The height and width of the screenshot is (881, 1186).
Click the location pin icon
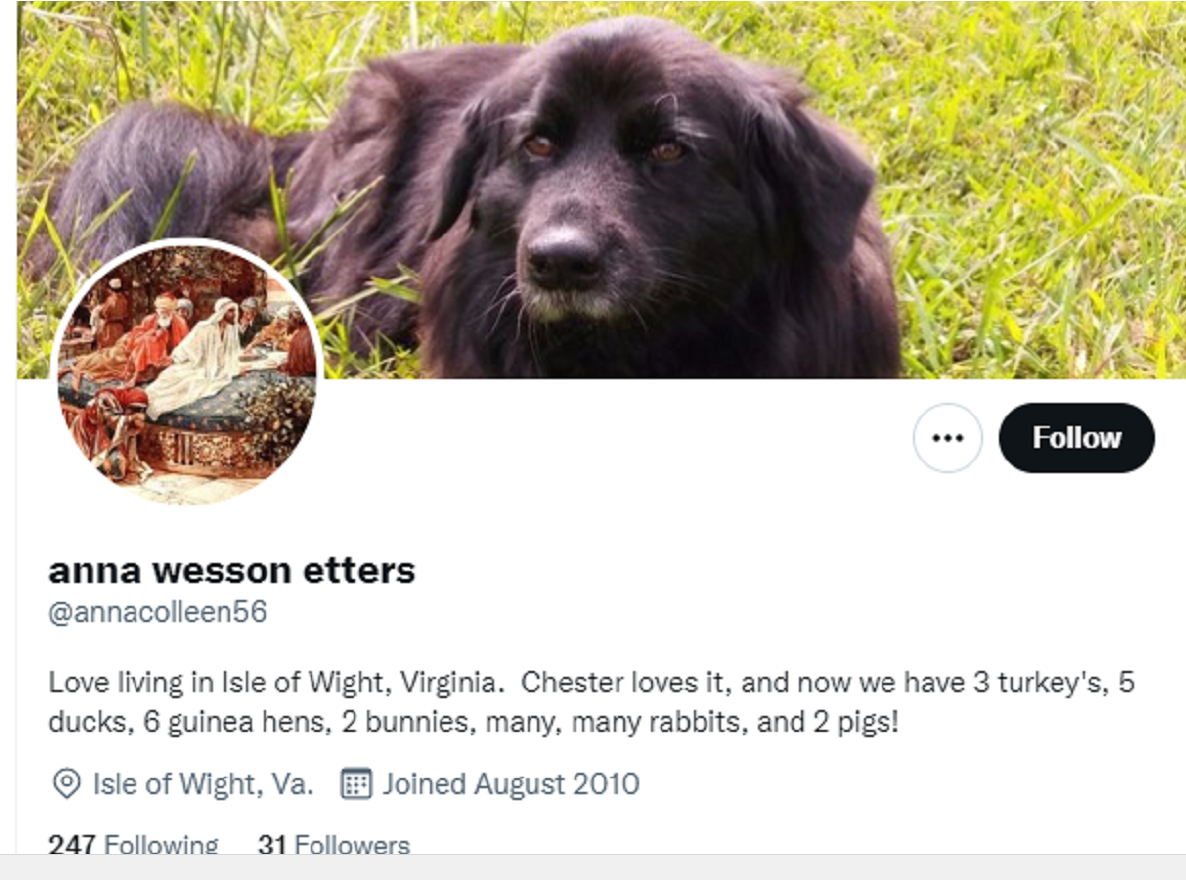coord(67,783)
